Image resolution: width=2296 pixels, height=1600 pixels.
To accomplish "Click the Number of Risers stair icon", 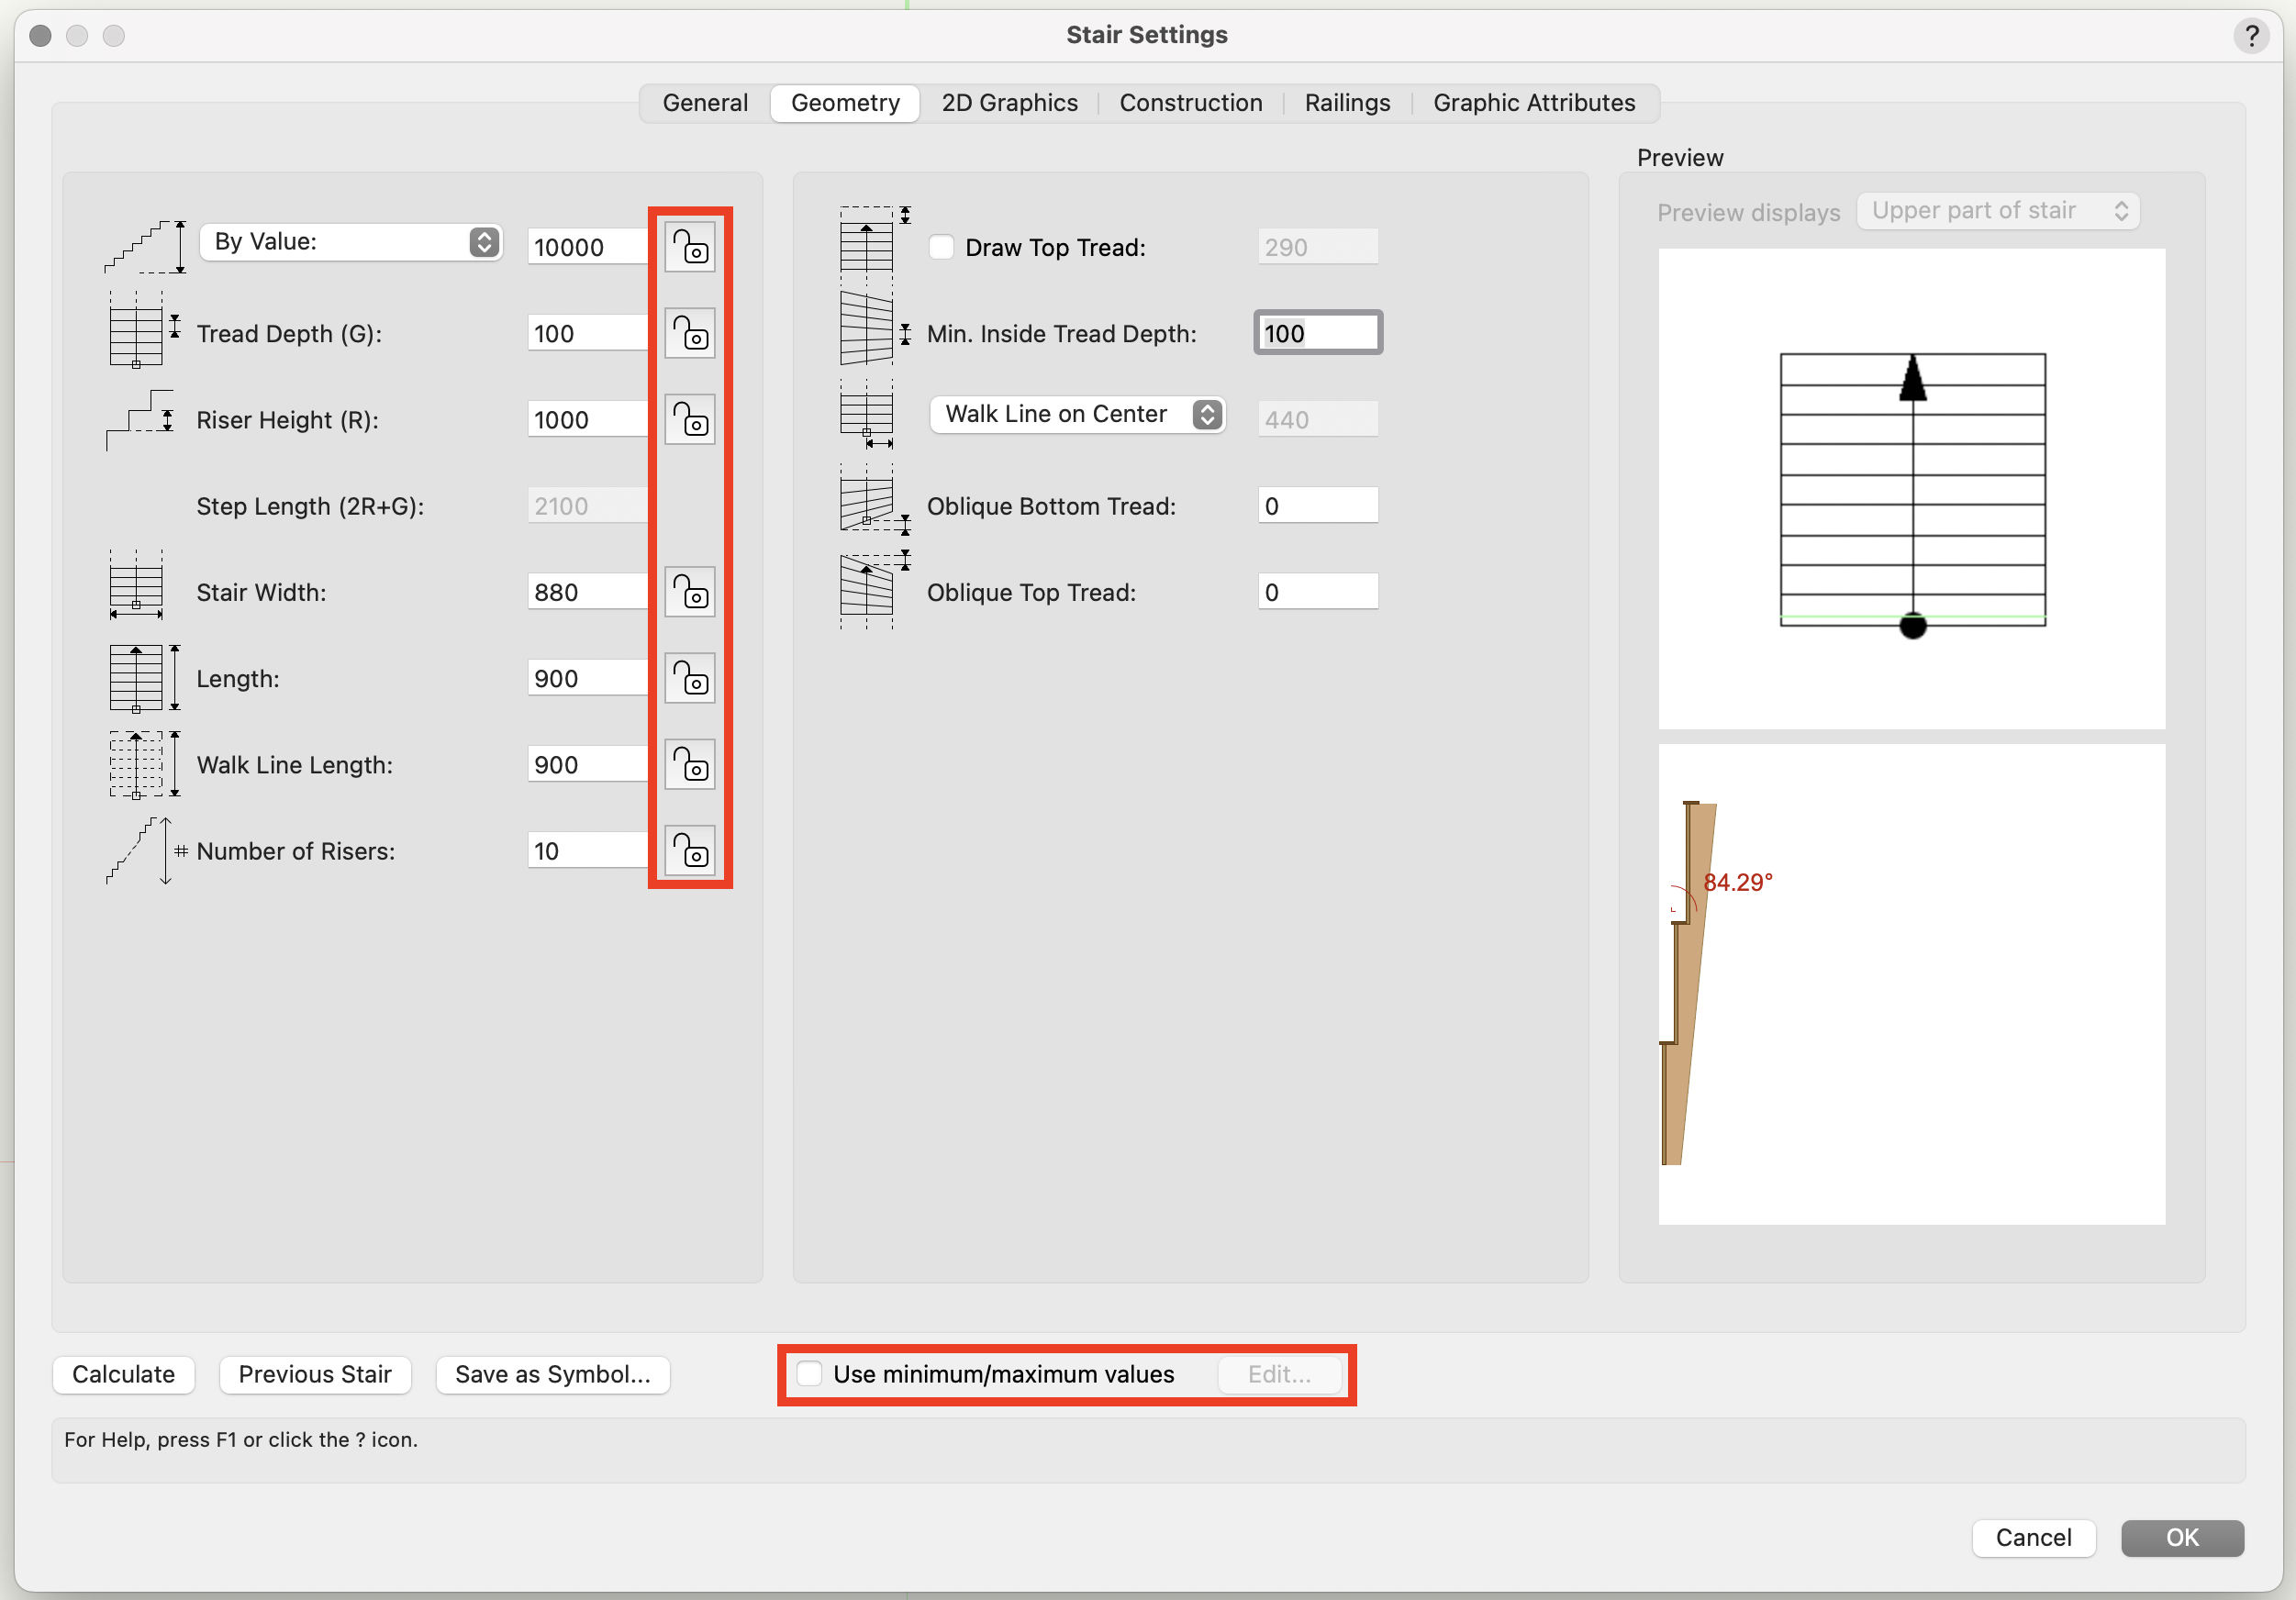I will pos(140,851).
